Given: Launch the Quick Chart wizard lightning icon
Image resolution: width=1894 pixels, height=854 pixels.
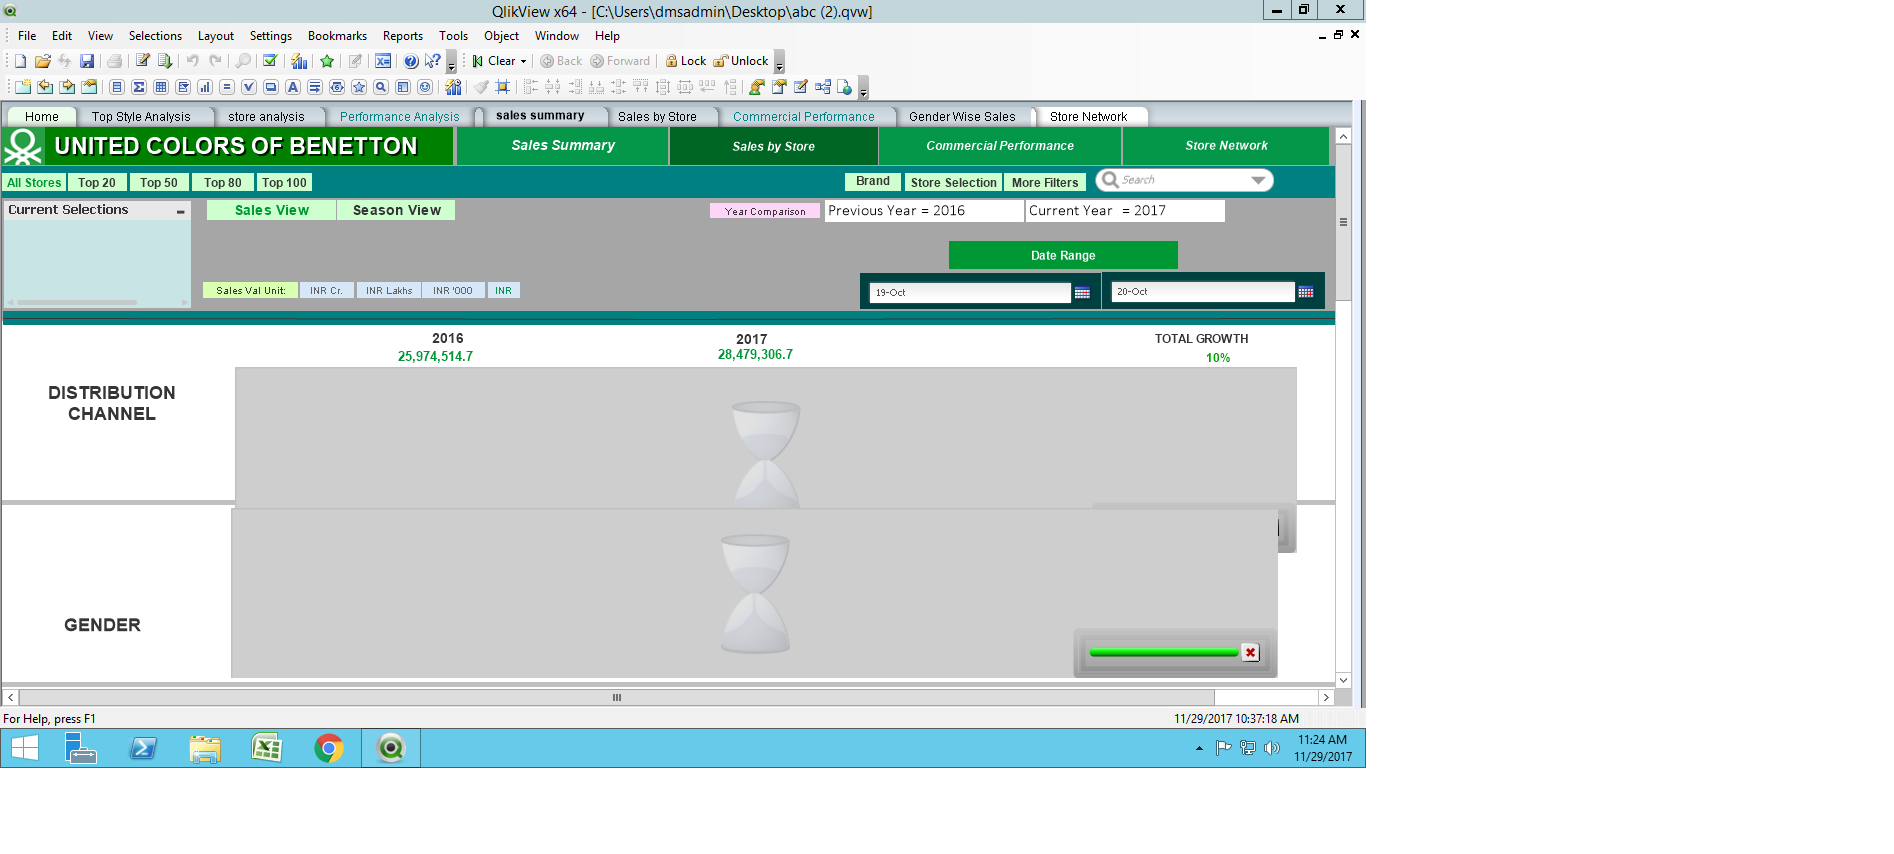Looking at the screenshot, I should pos(299,61).
